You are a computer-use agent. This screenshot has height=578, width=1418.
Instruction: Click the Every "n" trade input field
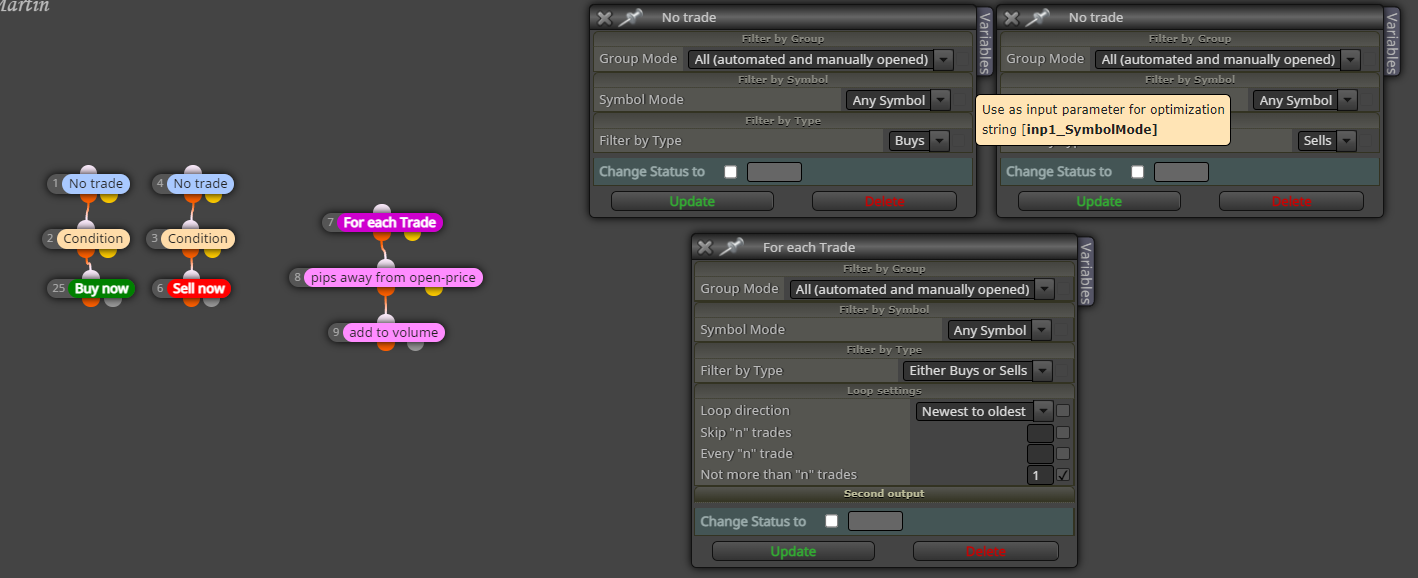[1040, 454]
